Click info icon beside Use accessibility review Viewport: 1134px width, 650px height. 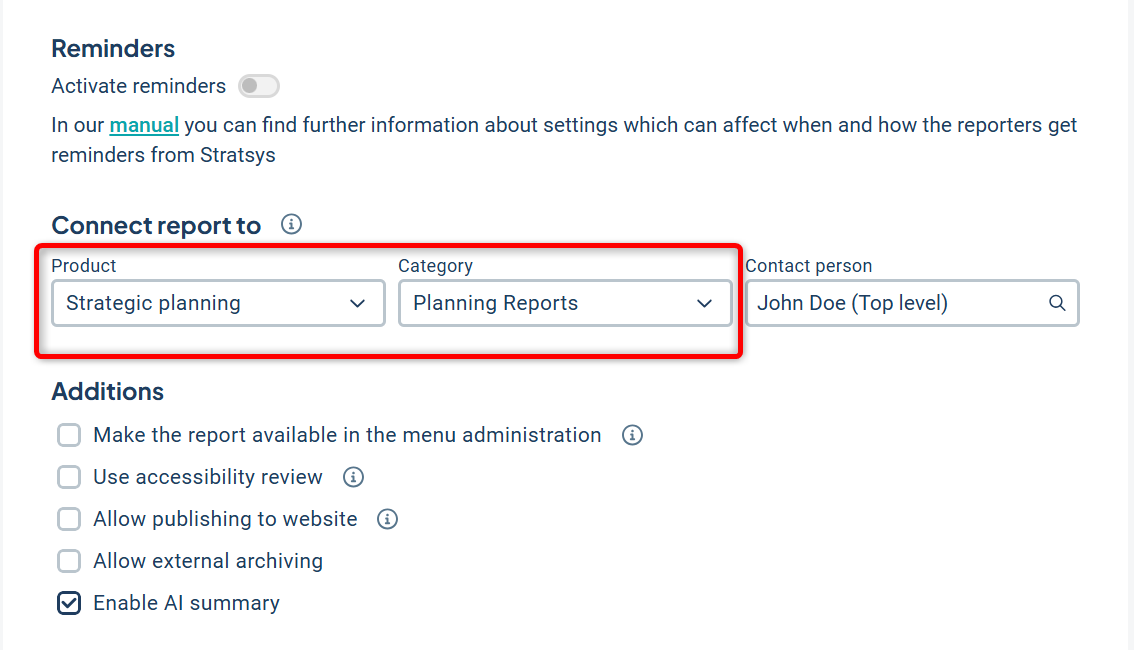click(x=353, y=477)
